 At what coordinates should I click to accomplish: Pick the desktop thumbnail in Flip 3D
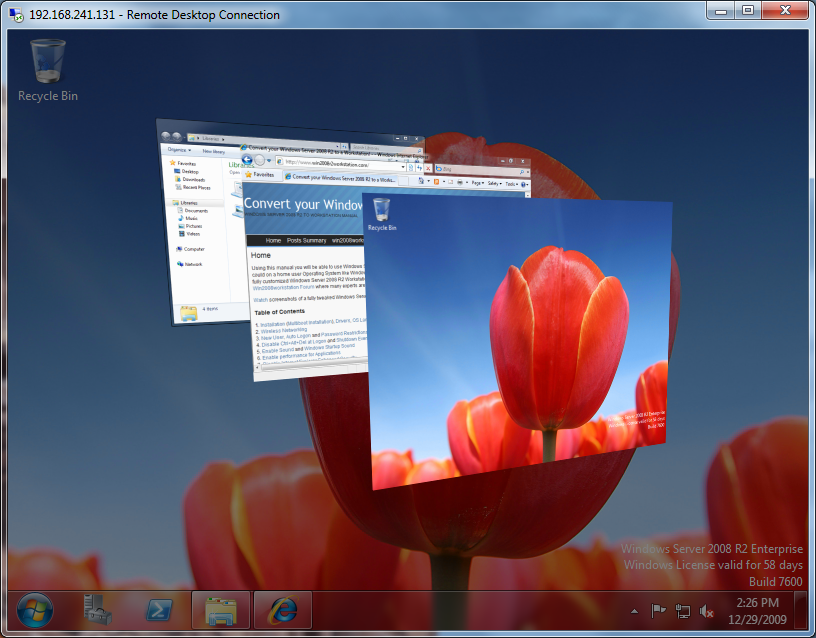coord(518,343)
